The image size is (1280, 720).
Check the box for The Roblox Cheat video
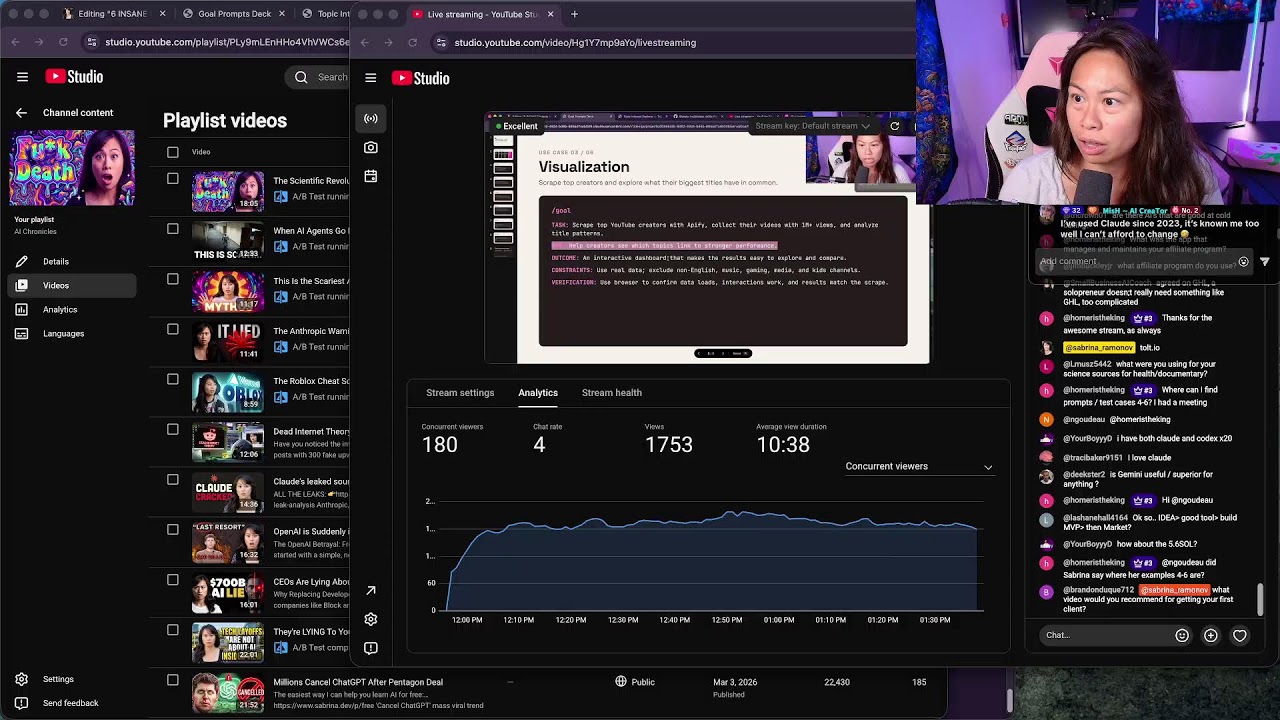click(x=173, y=379)
